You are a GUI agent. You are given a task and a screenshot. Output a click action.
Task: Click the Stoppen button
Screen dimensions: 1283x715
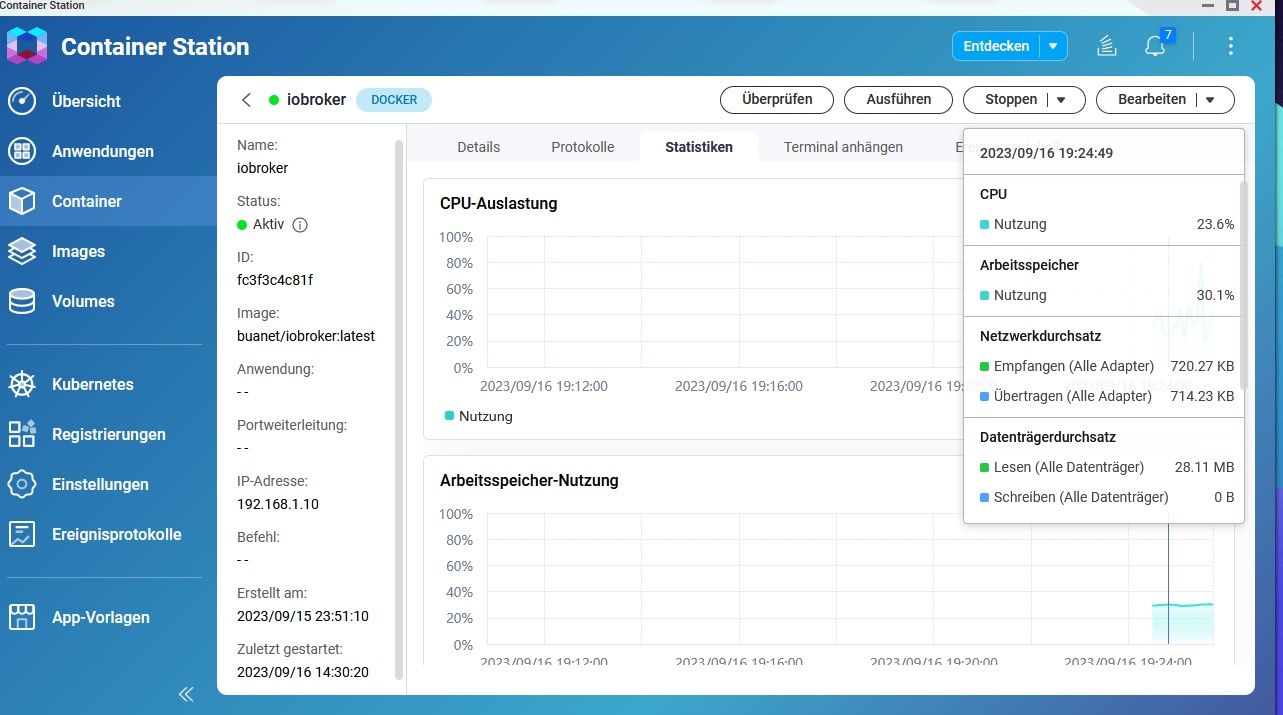(1010, 100)
